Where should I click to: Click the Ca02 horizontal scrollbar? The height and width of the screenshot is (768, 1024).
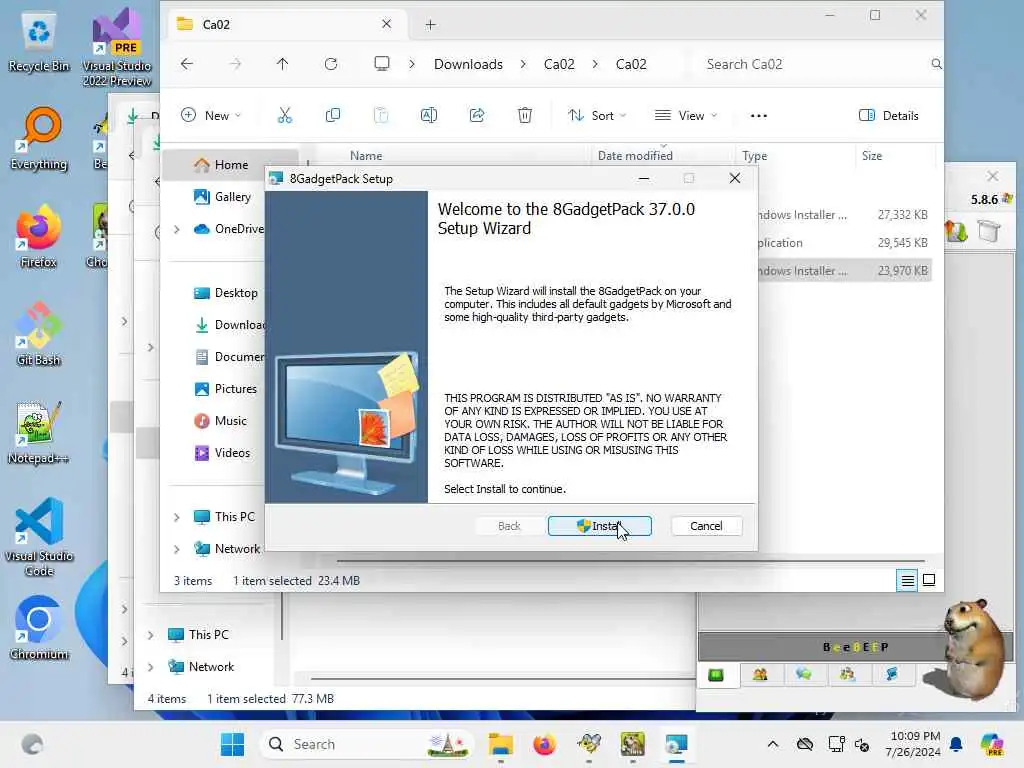point(630,560)
